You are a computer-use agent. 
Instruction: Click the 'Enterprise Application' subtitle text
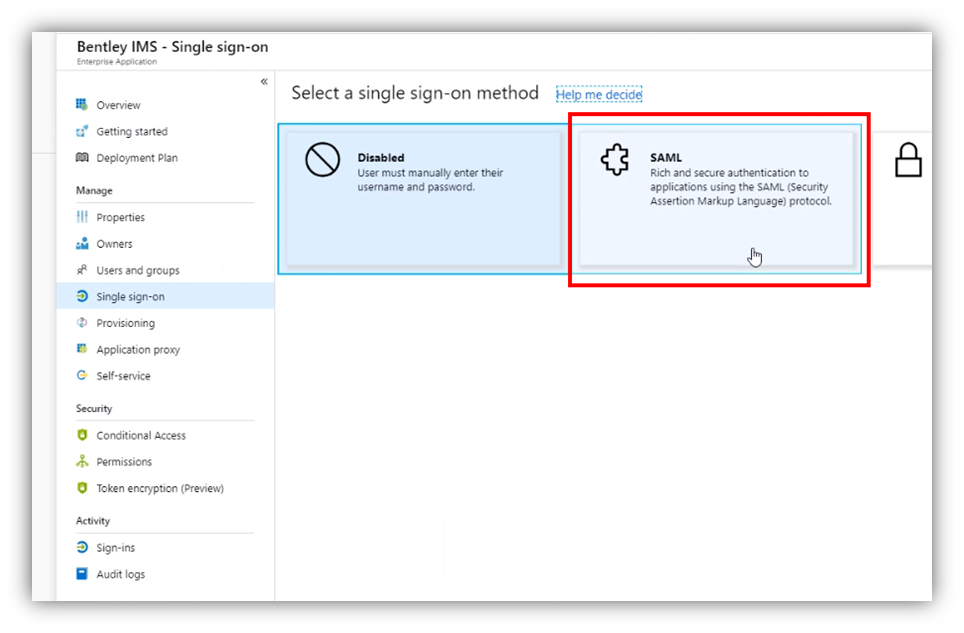(x=117, y=61)
